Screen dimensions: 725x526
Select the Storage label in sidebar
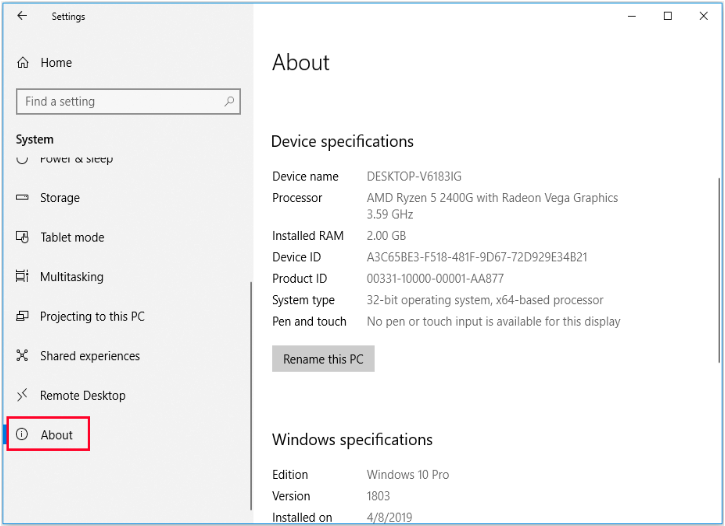coord(60,198)
